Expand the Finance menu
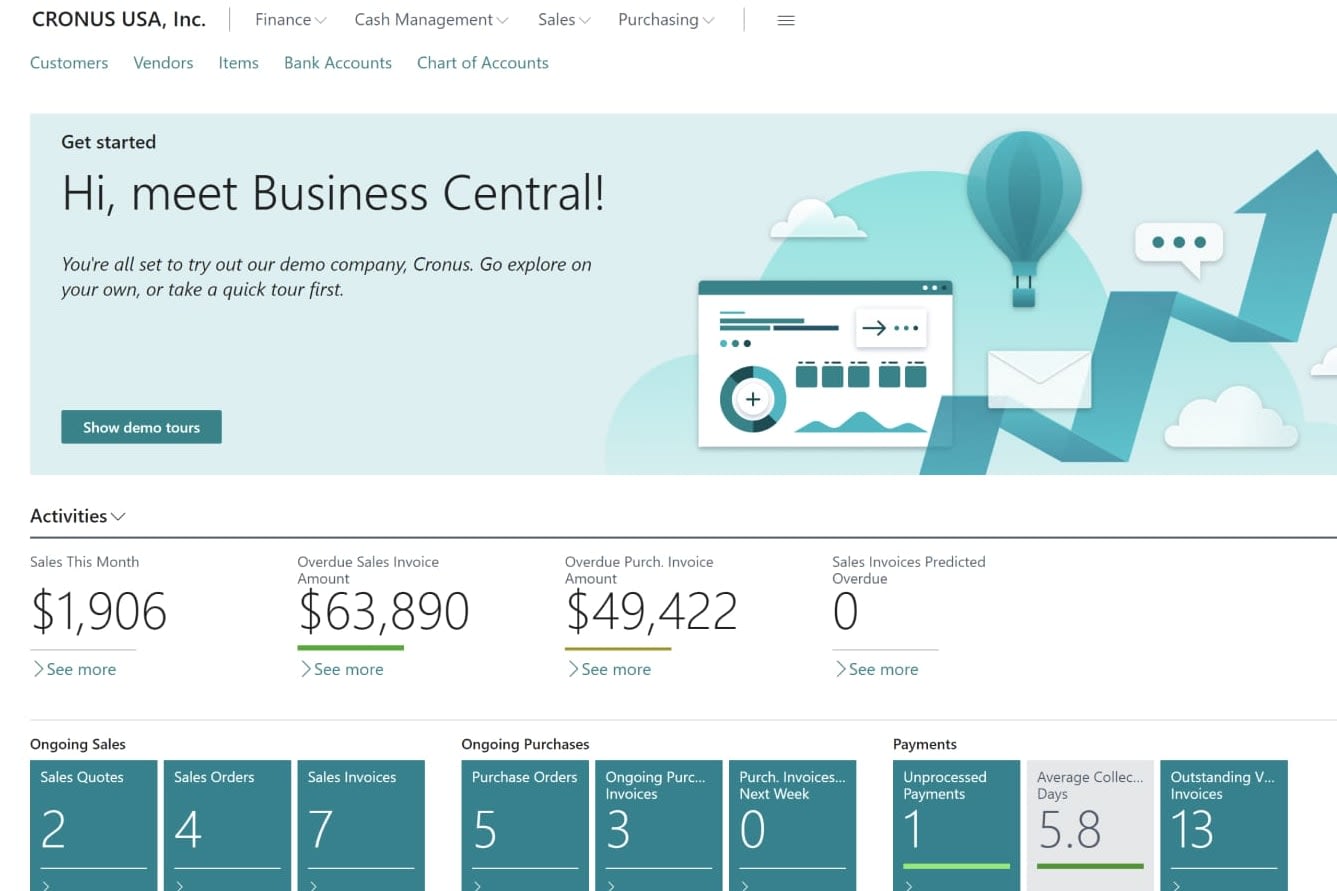The width and height of the screenshot is (1337, 891). [x=290, y=20]
